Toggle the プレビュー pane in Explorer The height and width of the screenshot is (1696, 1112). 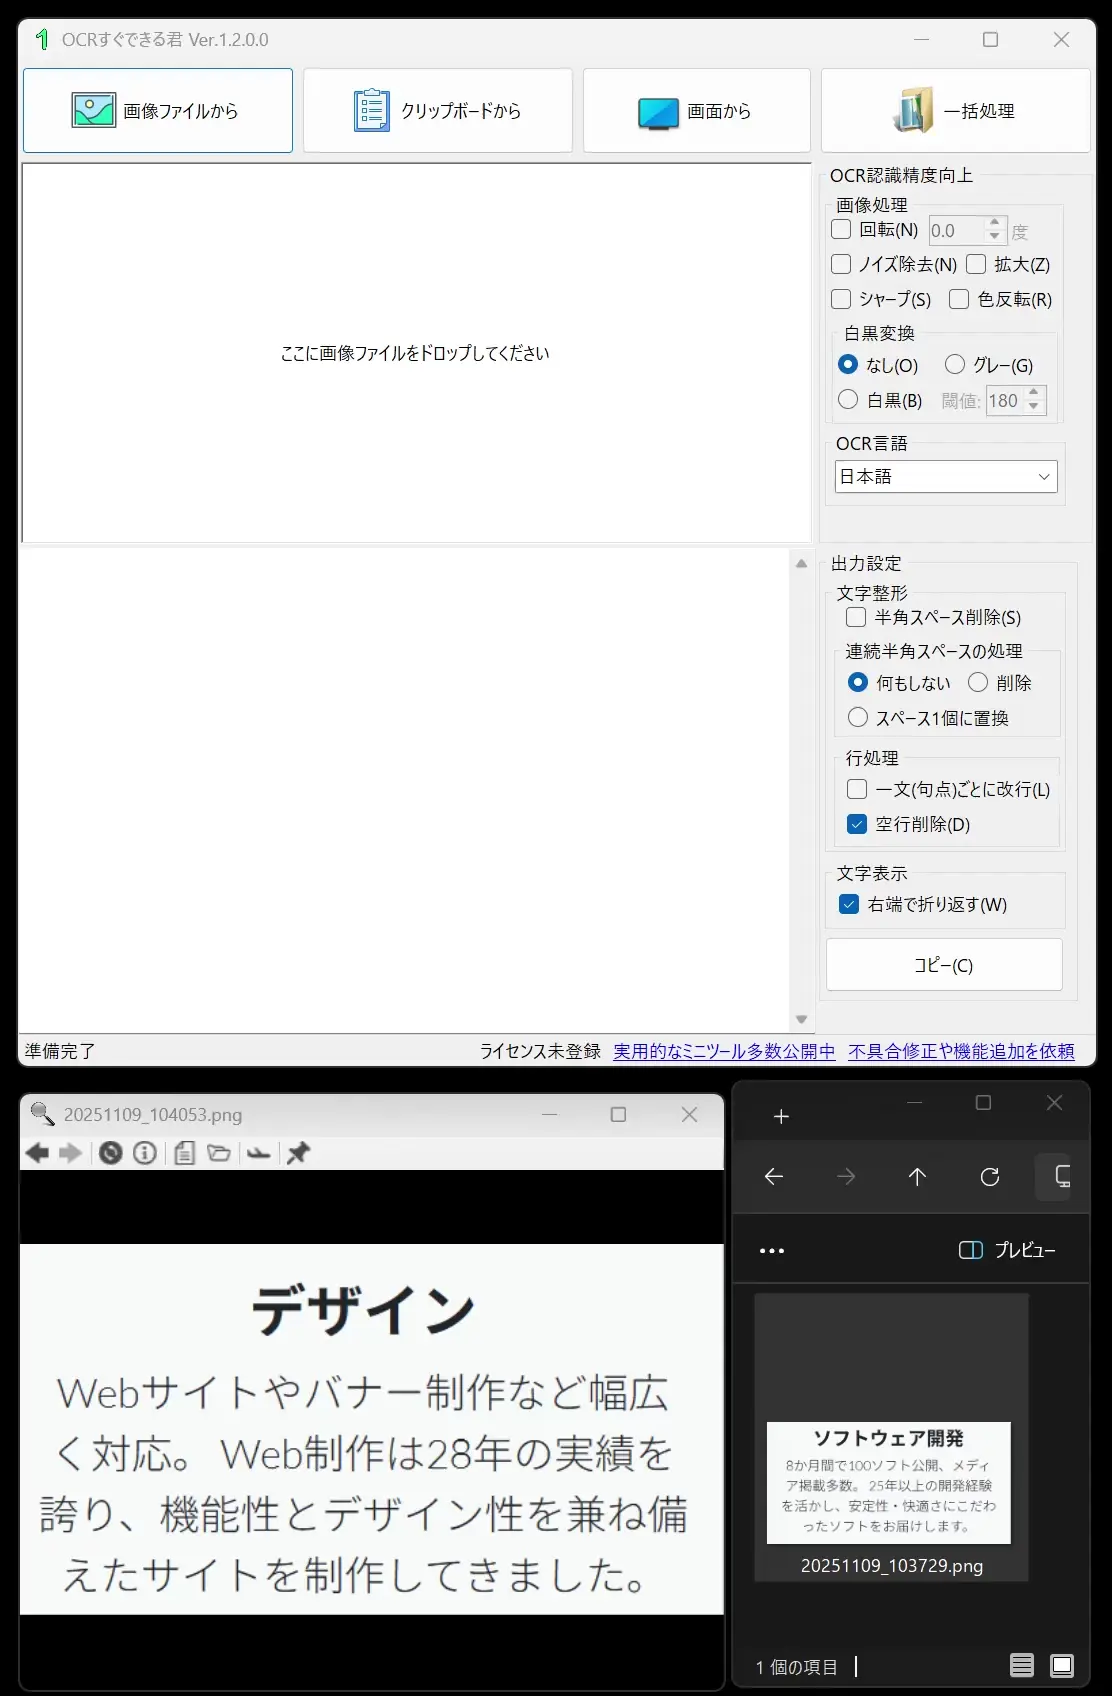1007,1250
